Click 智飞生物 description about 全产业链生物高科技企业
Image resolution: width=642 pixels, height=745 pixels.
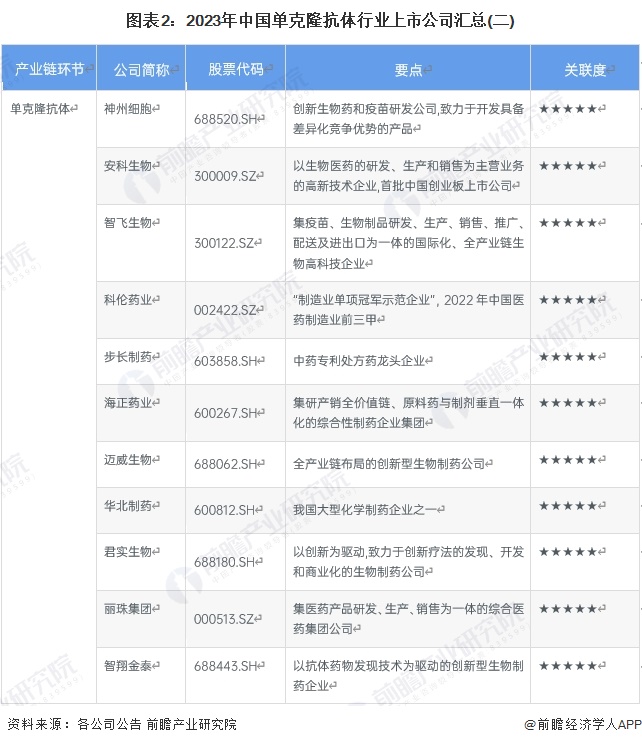tap(408, 243)
